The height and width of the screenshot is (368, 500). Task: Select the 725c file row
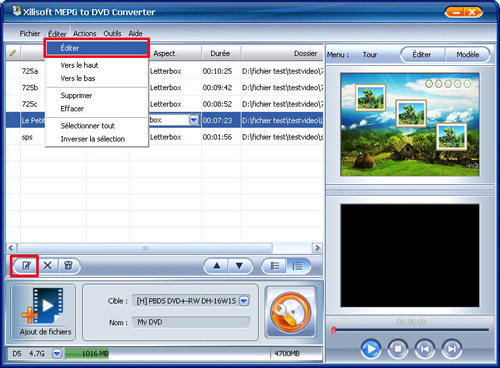pyautogui.click(x=165, y=104)
